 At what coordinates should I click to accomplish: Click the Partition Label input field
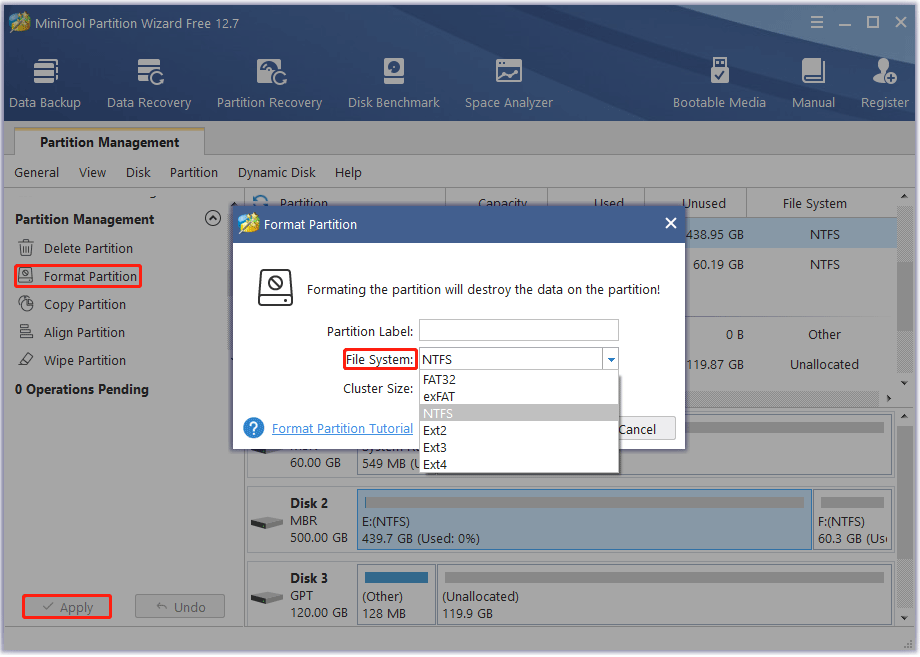point(519,330)
